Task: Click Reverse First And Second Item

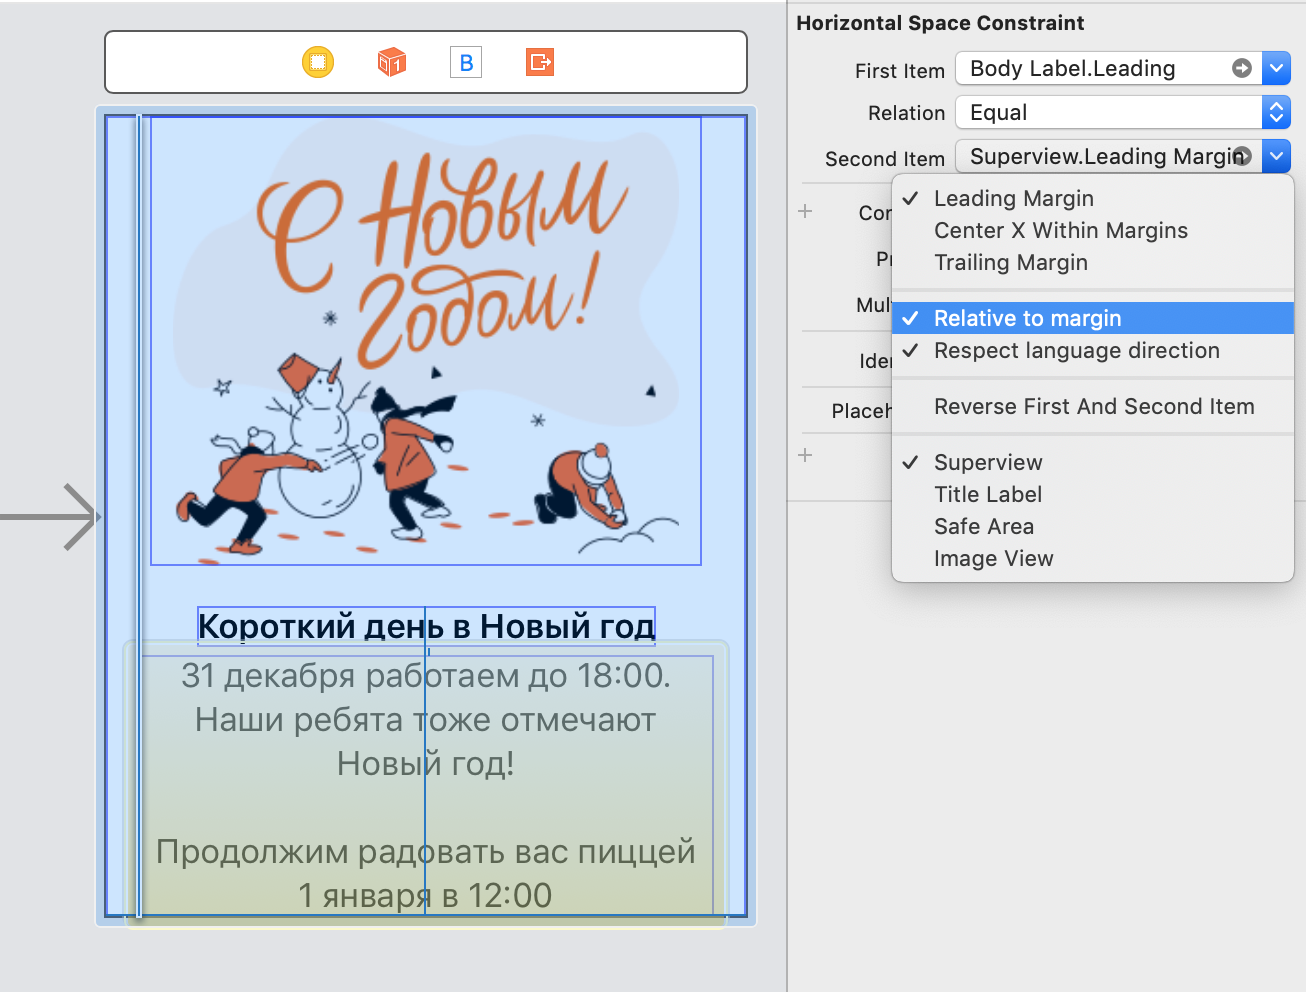Action: point(1094,406)
